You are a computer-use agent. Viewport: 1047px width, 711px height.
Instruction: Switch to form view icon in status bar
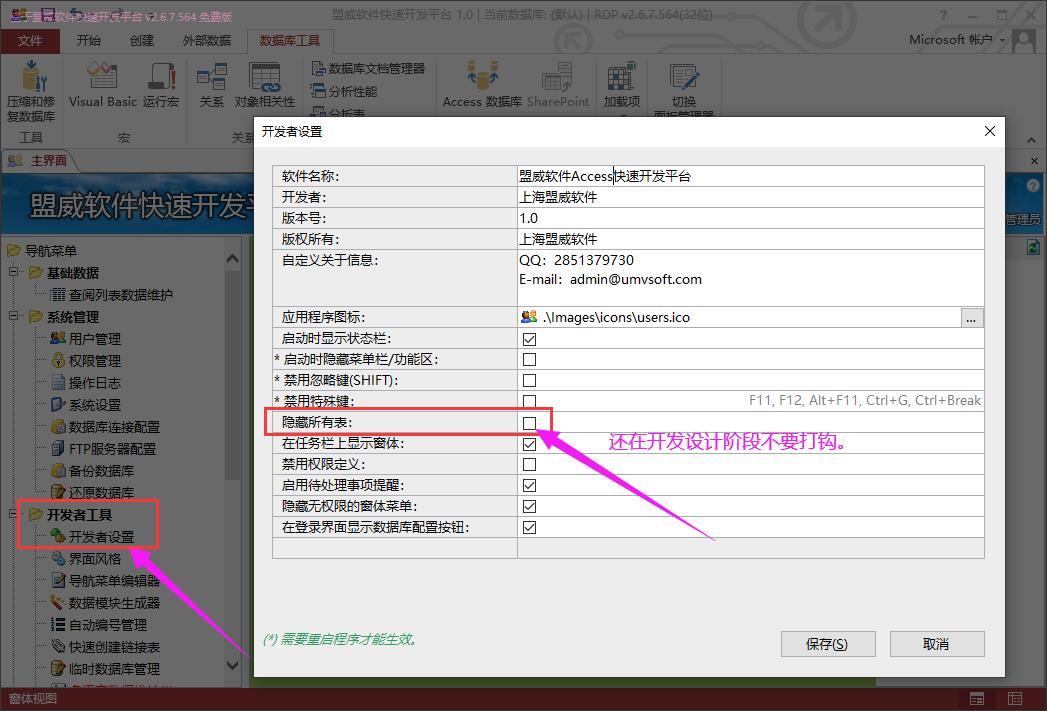(977, 699)
